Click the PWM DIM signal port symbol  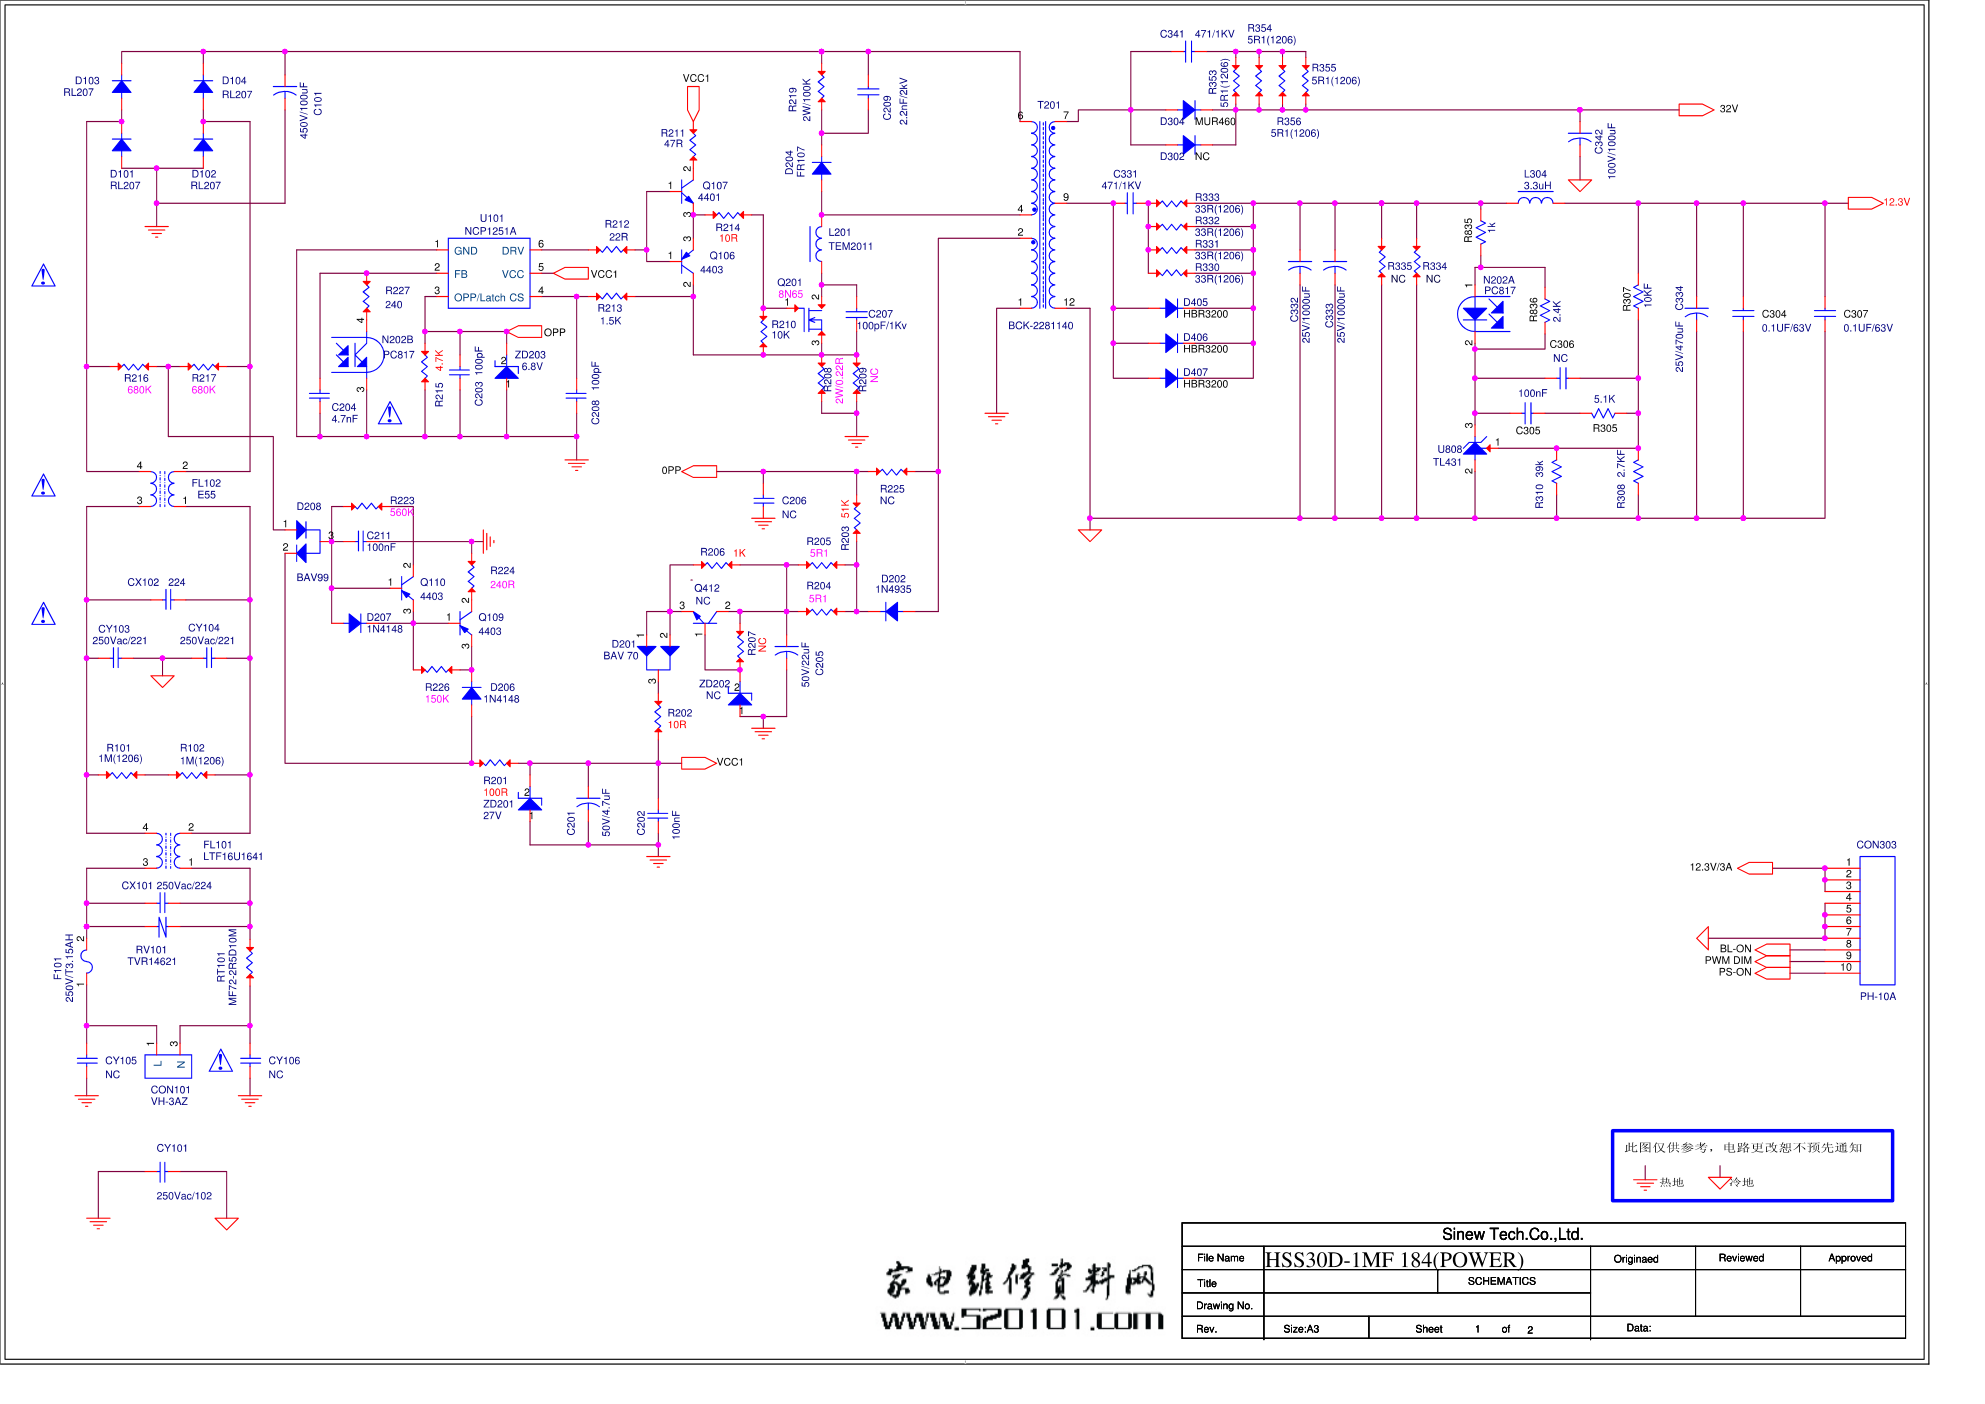click(x=1772, y=960)
